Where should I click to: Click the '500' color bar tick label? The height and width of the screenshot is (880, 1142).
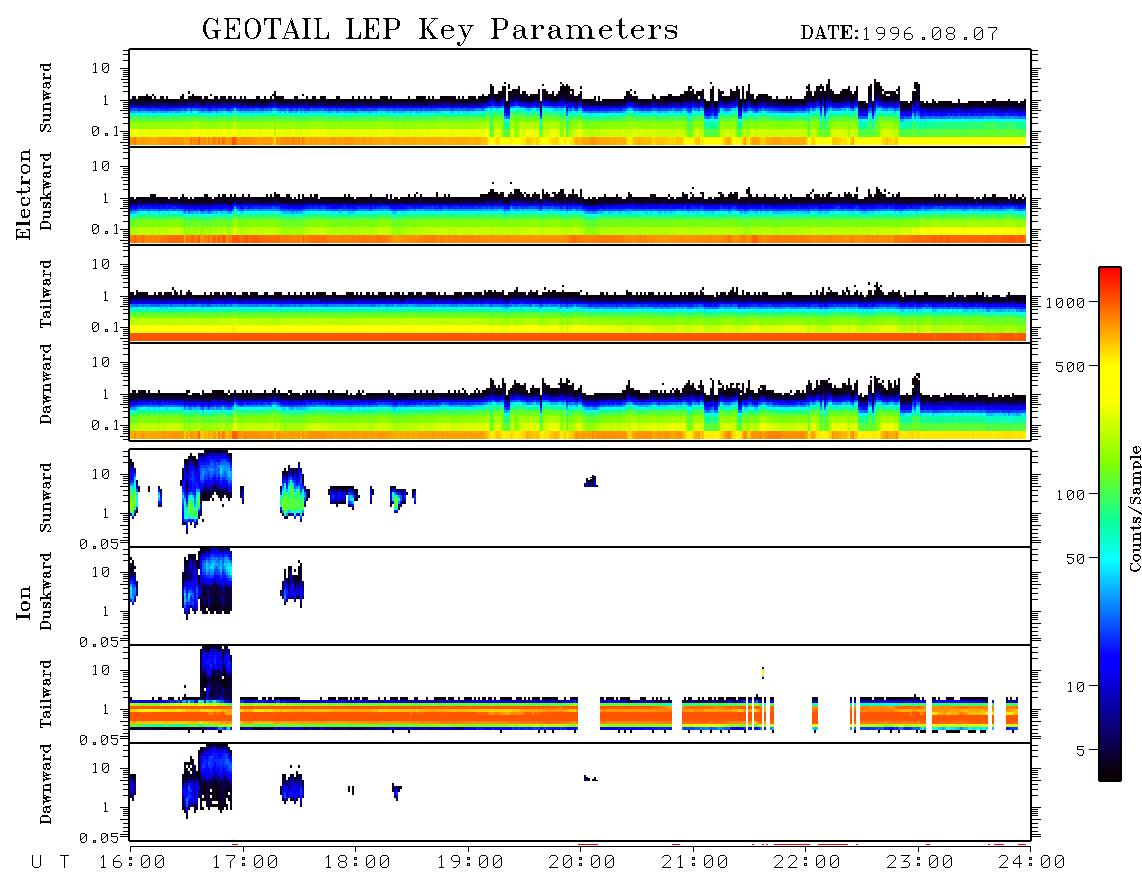click(1070, 366)
